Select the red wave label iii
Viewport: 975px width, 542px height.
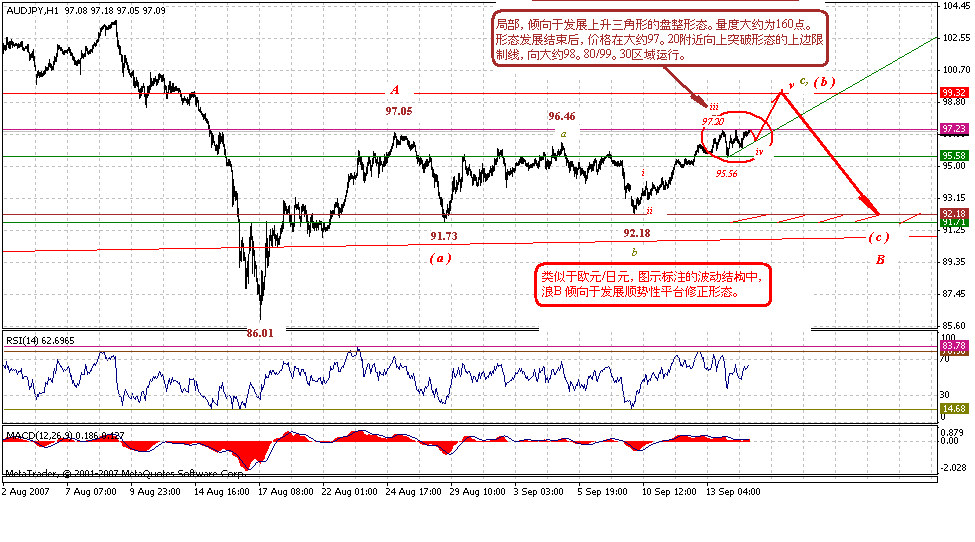(714, 107)
